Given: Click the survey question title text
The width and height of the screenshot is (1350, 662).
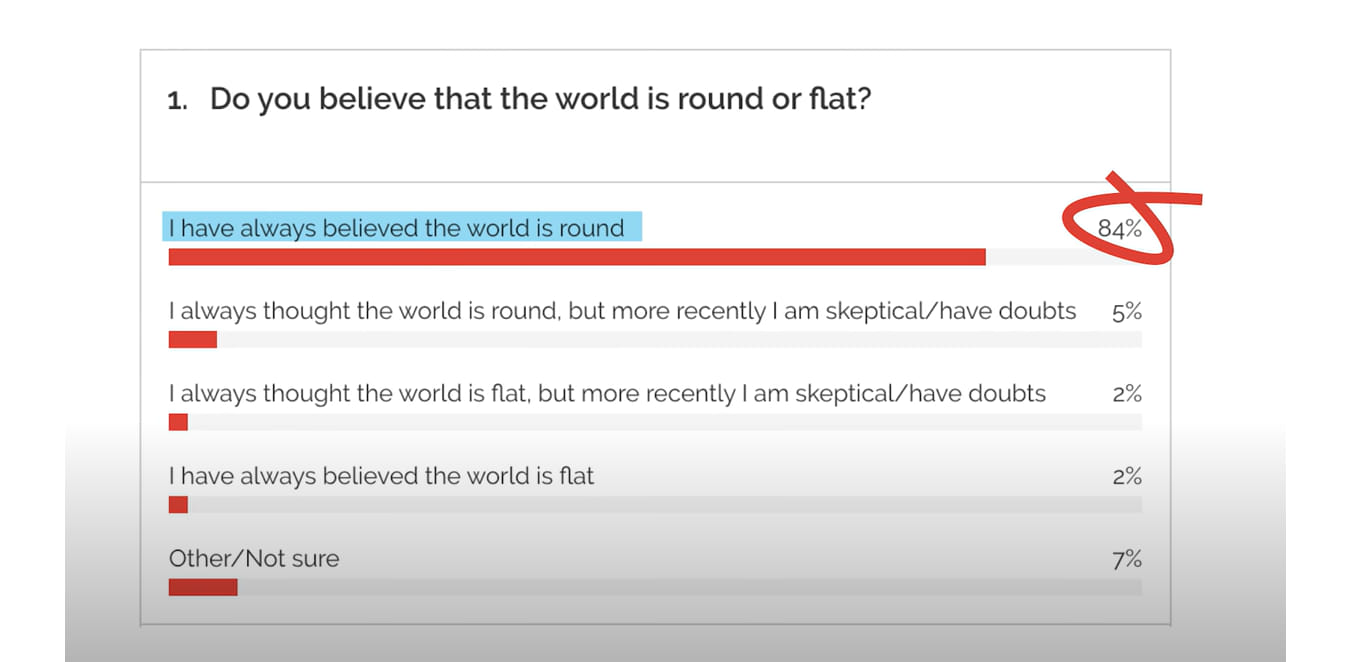Looking at the screenshot, I should click(540, 99).
